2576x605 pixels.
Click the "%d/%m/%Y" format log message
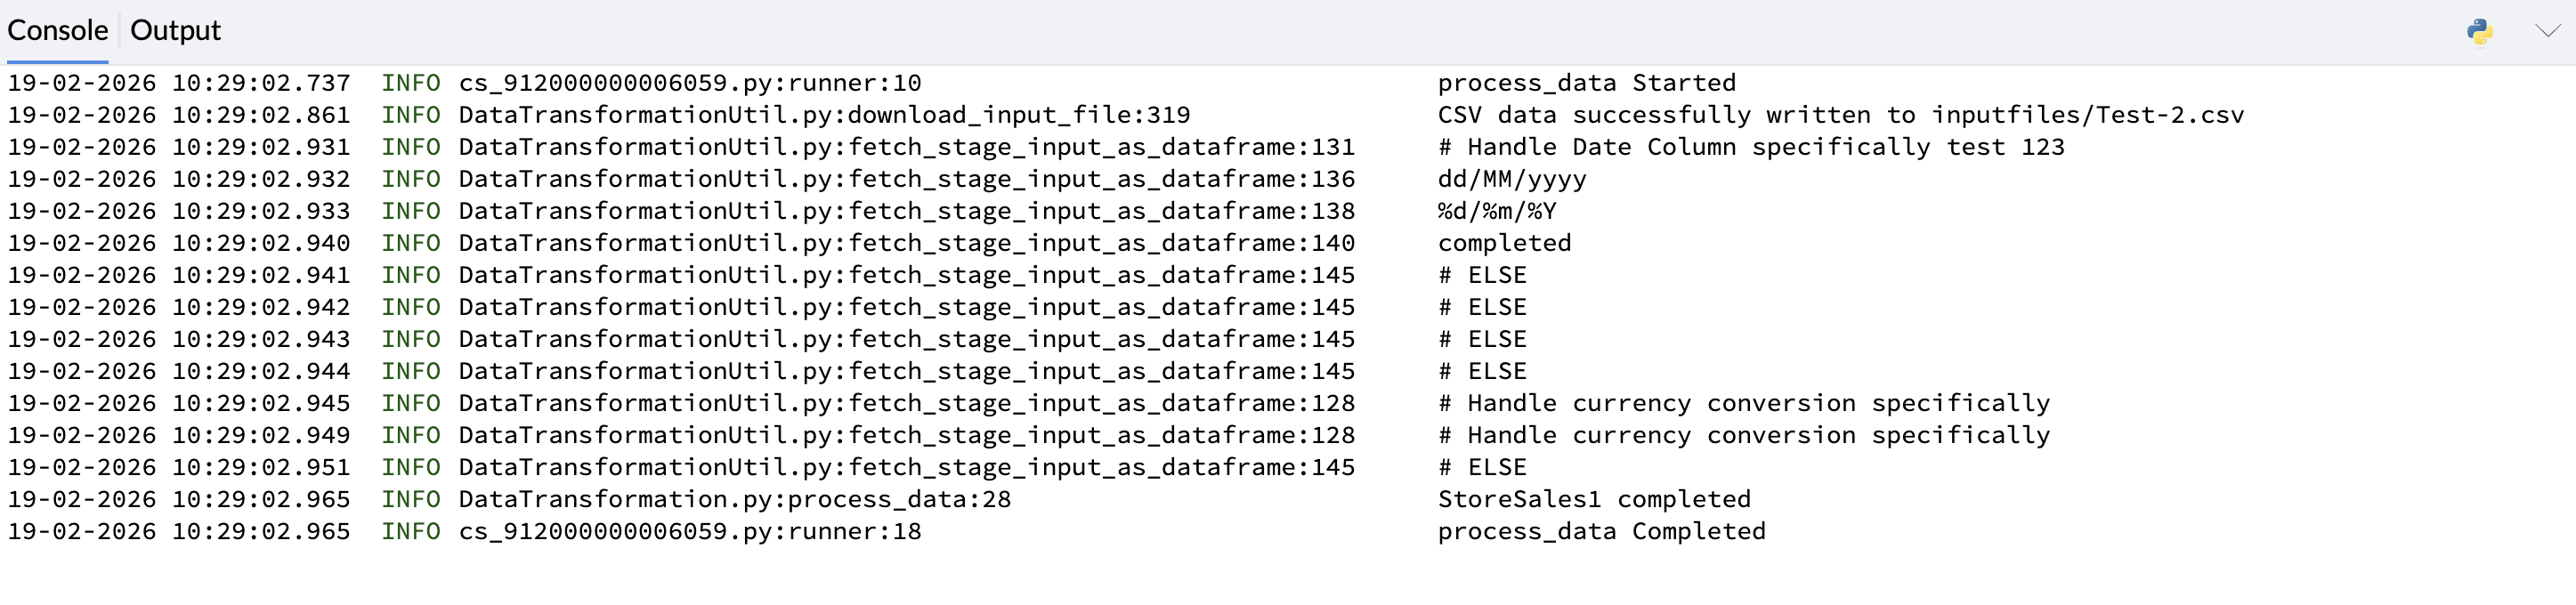(1496, 211)
